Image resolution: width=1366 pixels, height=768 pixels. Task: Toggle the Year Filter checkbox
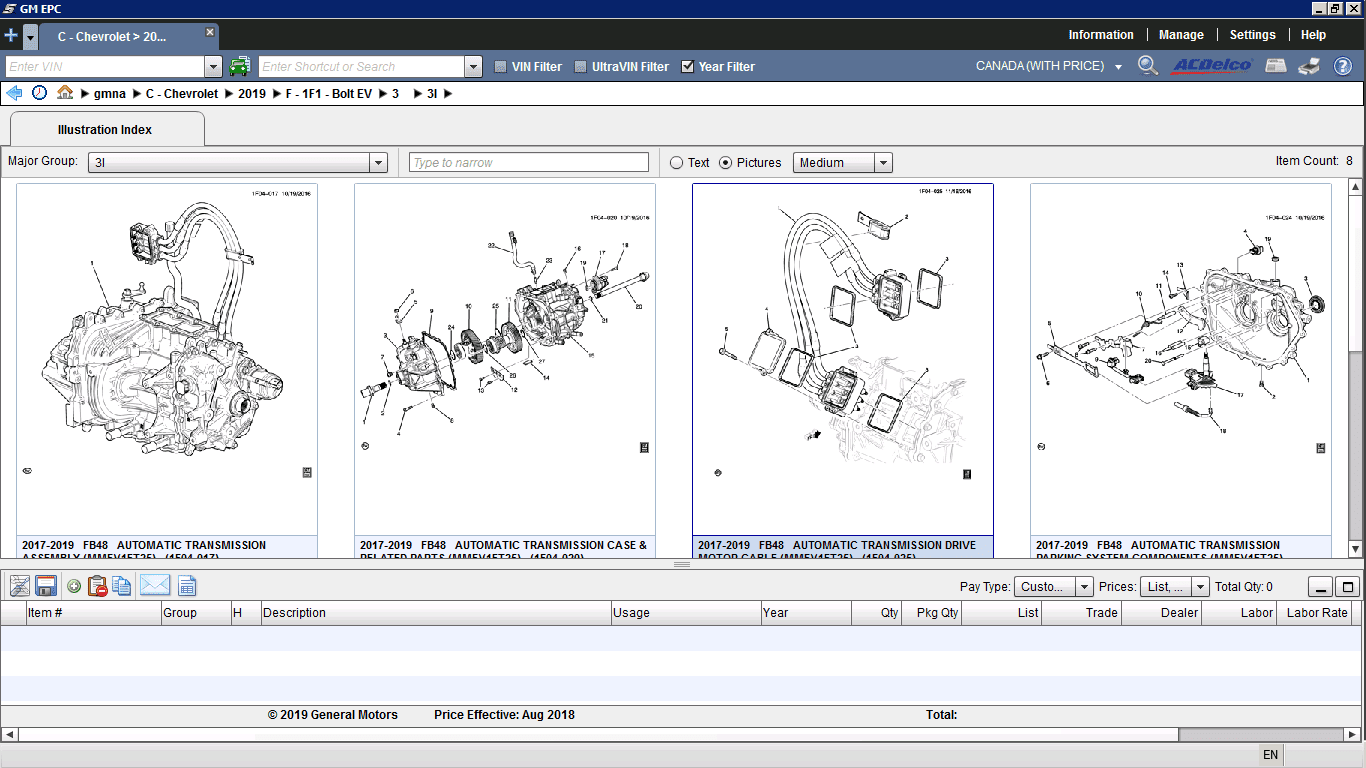pyautogui.click(x=688, y=67)
